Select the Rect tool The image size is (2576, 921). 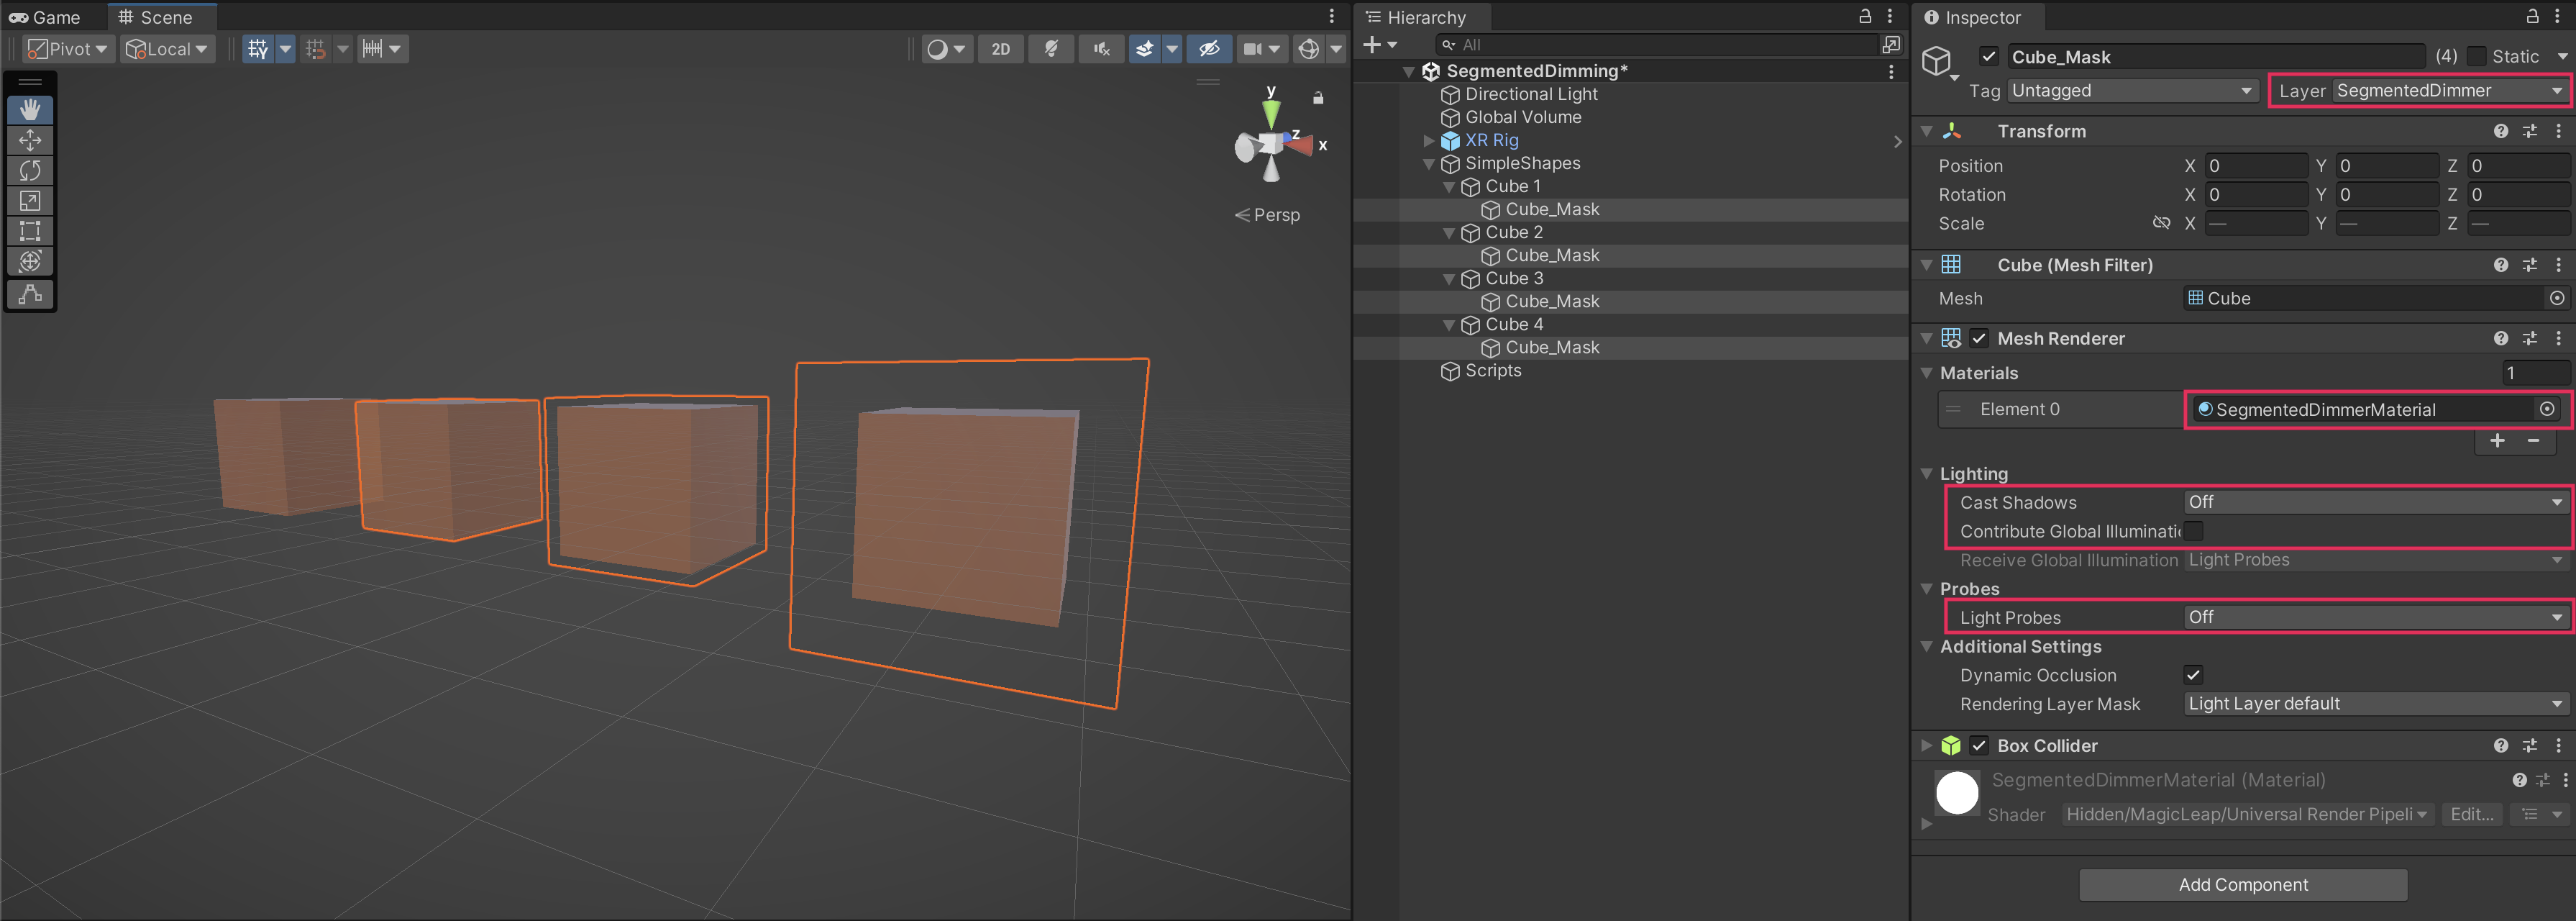point(30,231)
